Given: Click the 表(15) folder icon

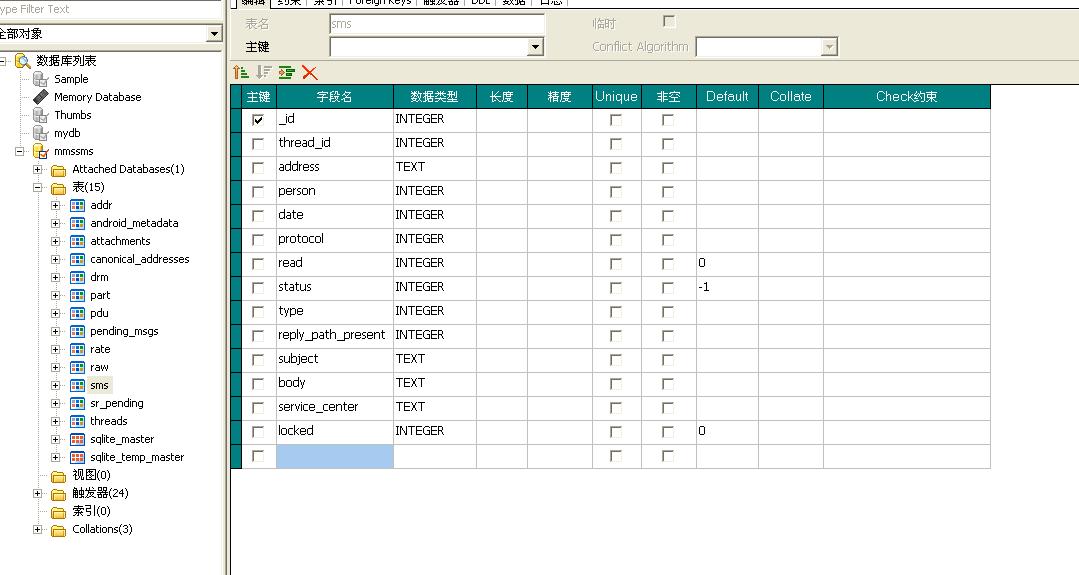Looking at the screenshot, I should [x=58, y=187].
